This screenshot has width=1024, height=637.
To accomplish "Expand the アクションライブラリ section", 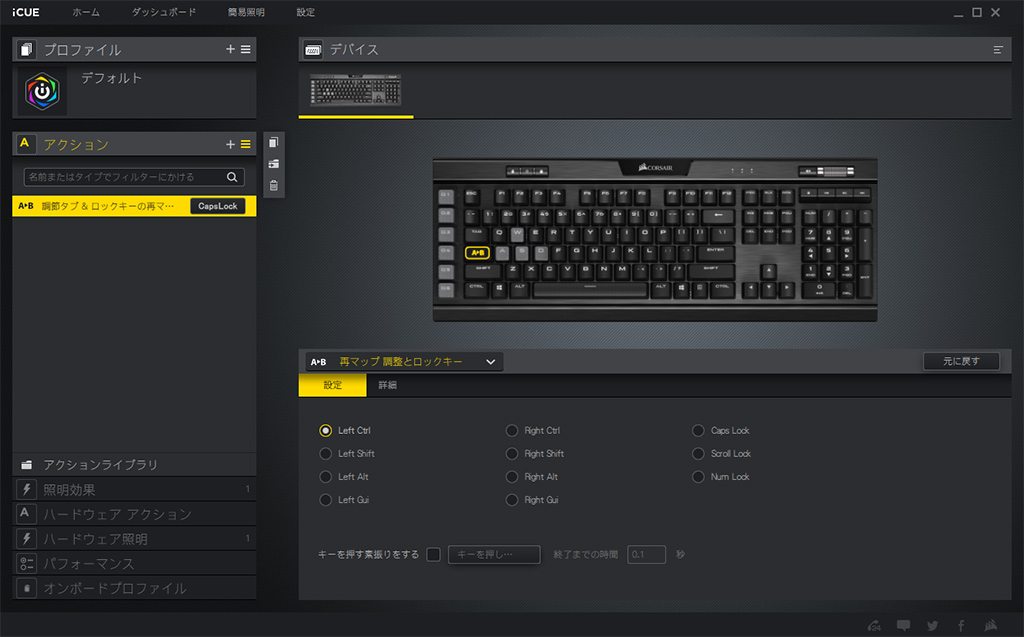I will coord(134,465).
